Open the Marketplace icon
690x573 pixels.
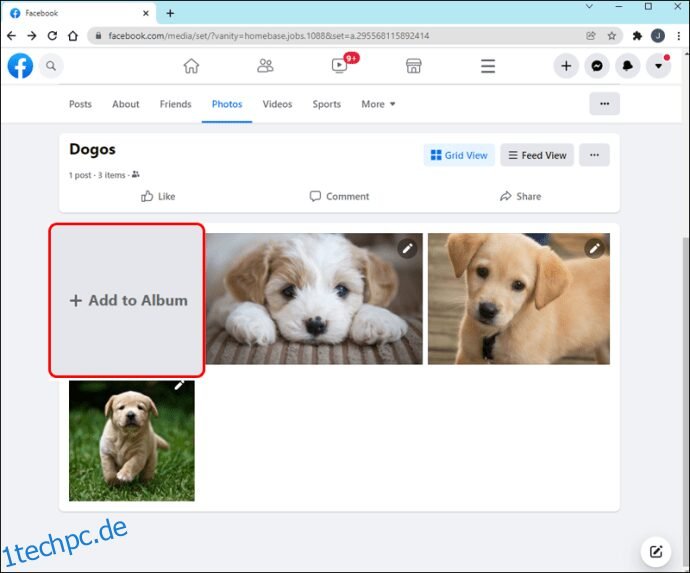413,66
